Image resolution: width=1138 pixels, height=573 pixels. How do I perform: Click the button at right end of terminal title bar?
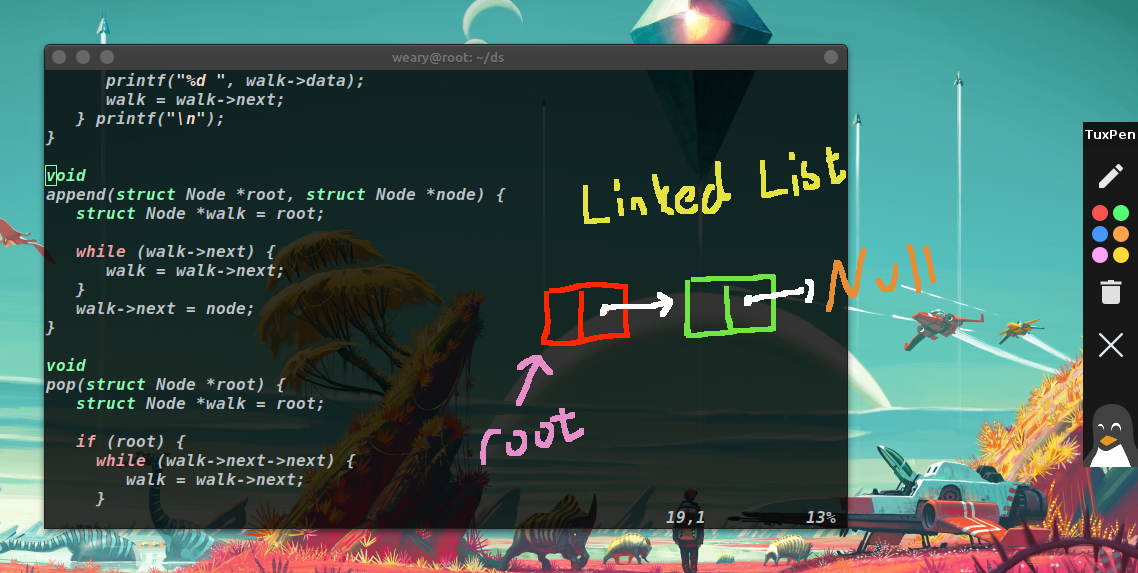coord(831,57)
